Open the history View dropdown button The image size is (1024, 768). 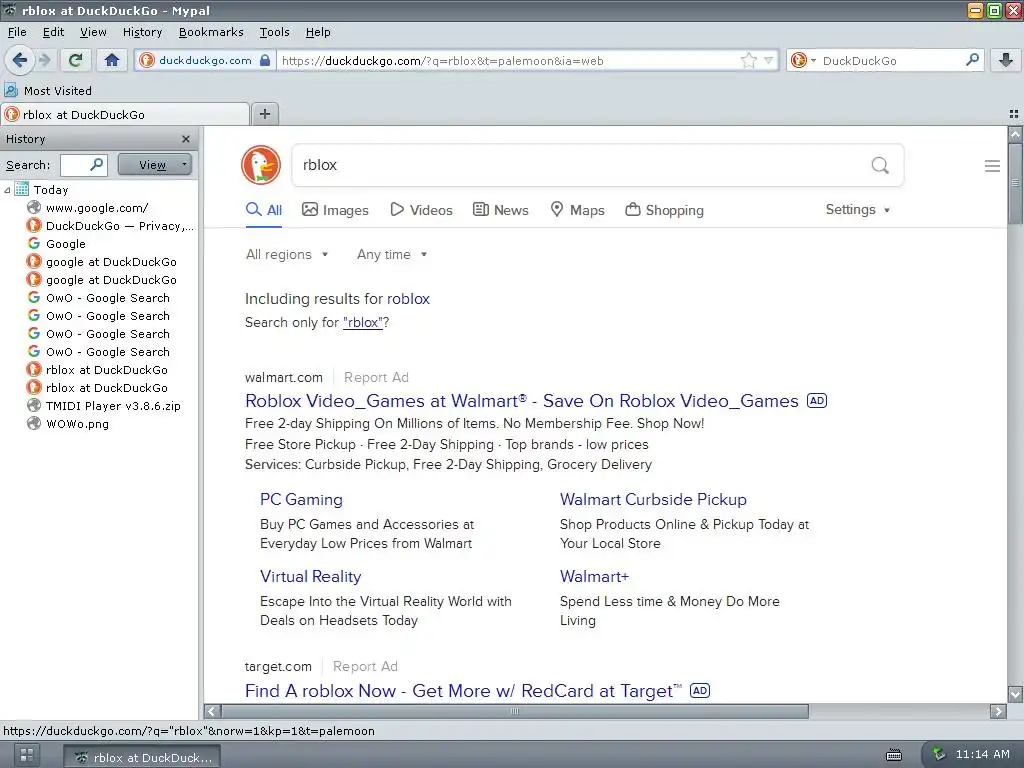point(155,165)
